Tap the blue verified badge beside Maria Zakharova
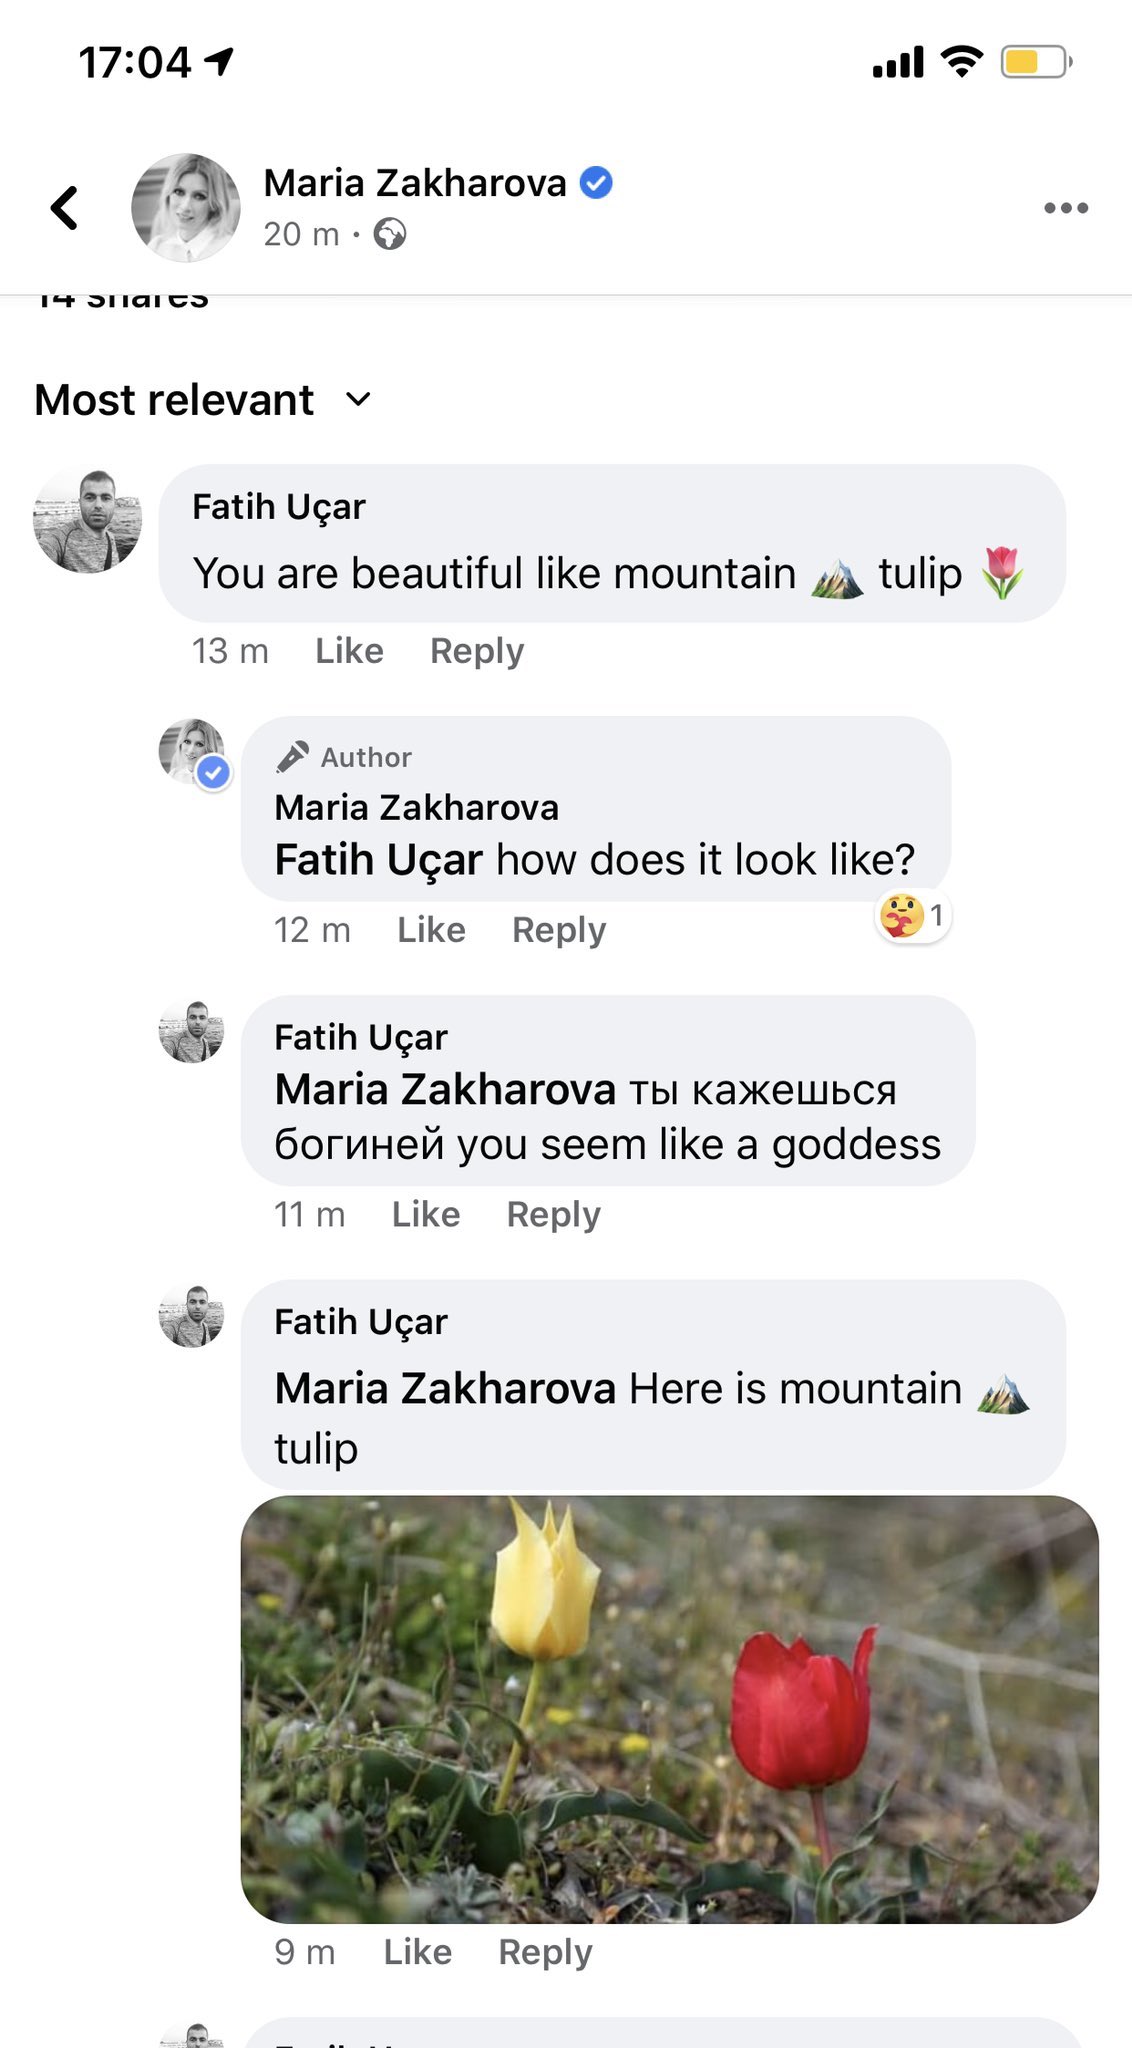Viewport: 1132px width, 2048px height. (x=596, y=183)
